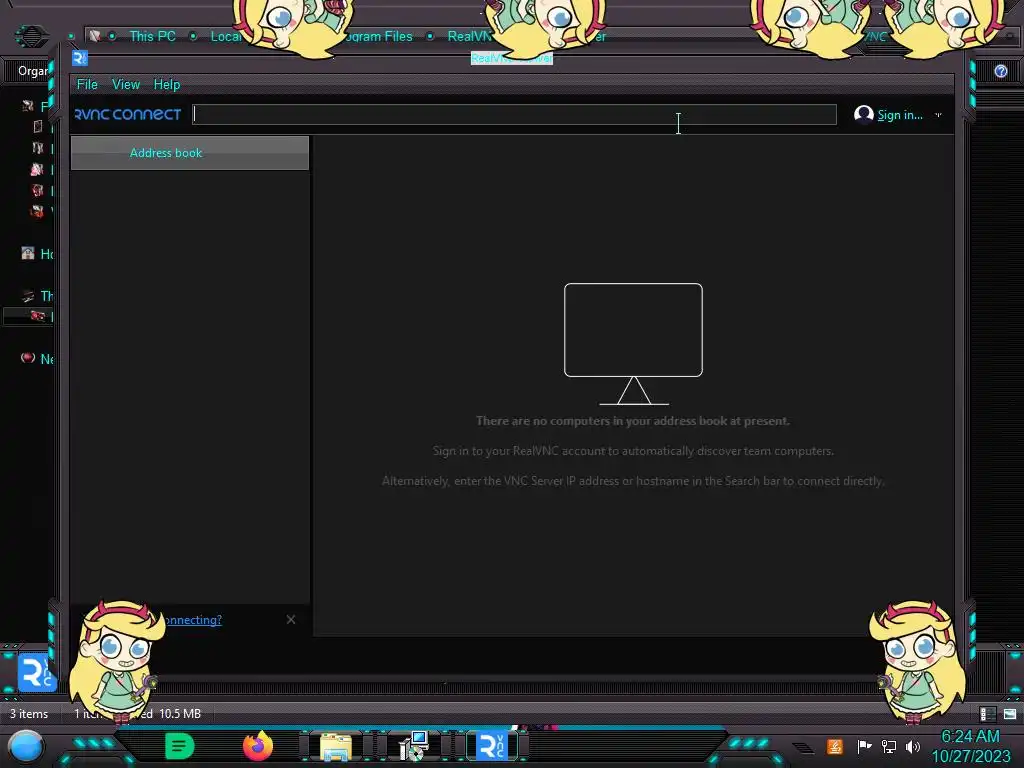Switch Explorer to details view icon
This screenshot has height=768, width=1024.
(987, 714)
